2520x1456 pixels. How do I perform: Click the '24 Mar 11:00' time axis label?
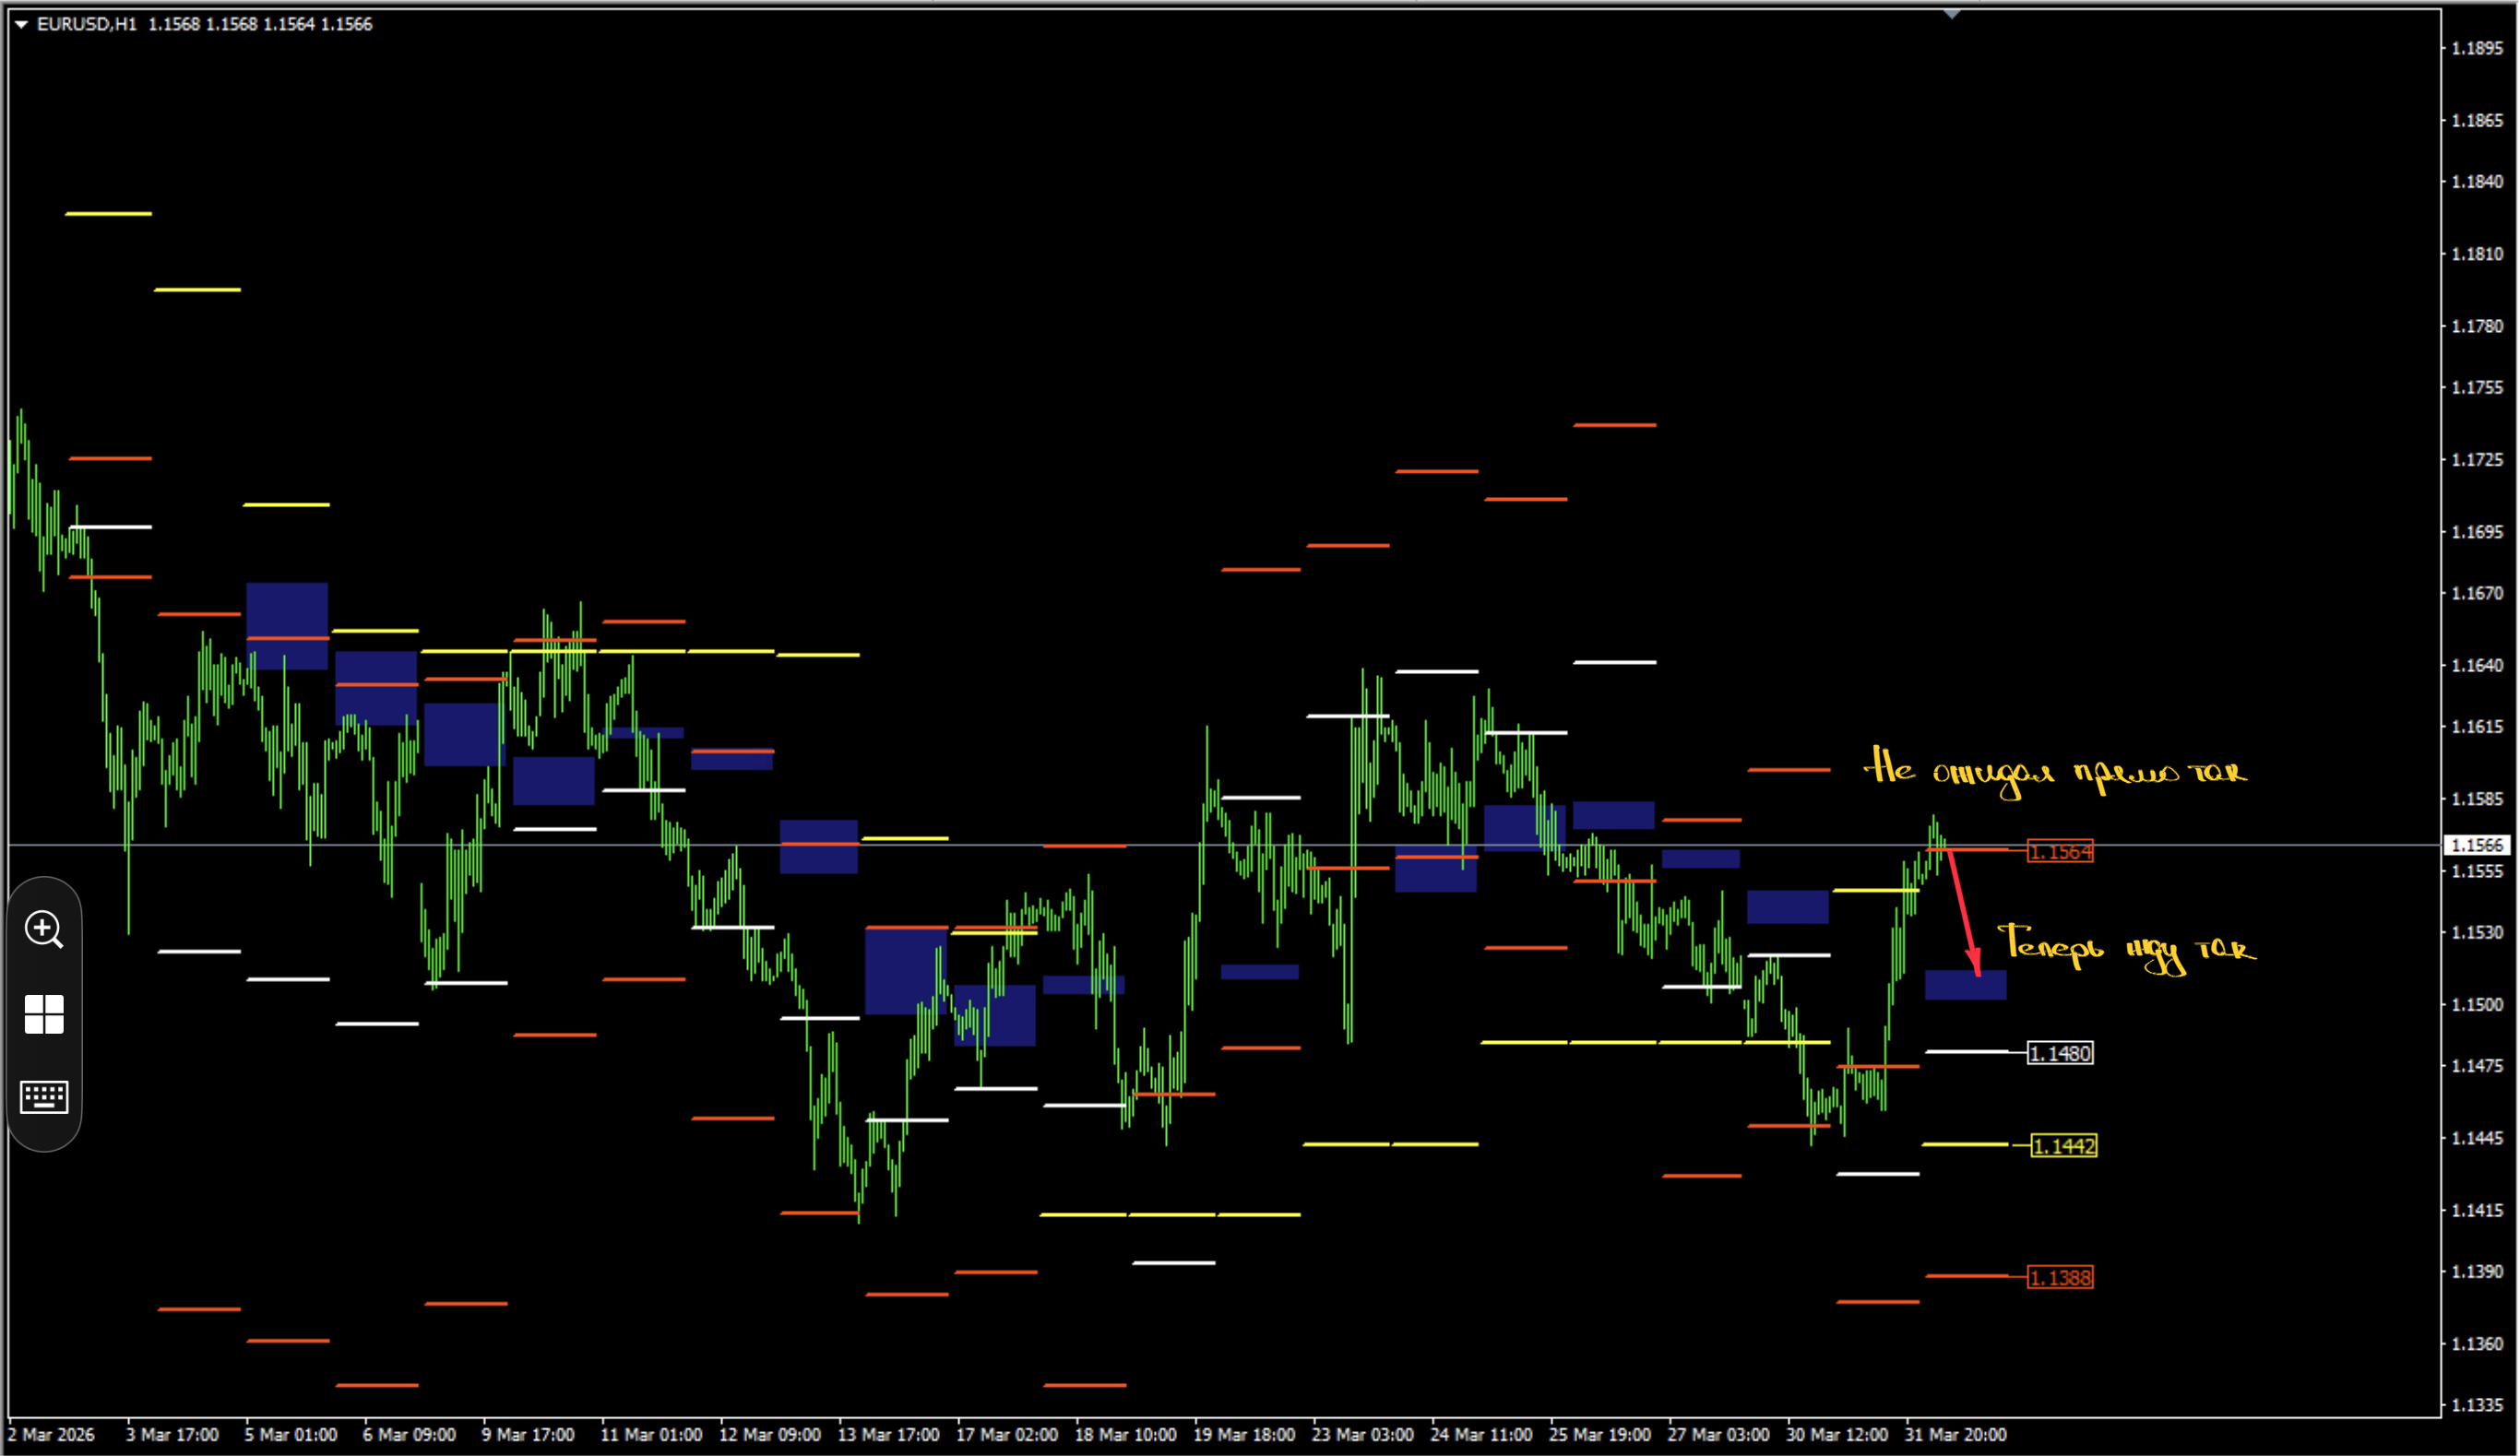click(1481, 1435)
